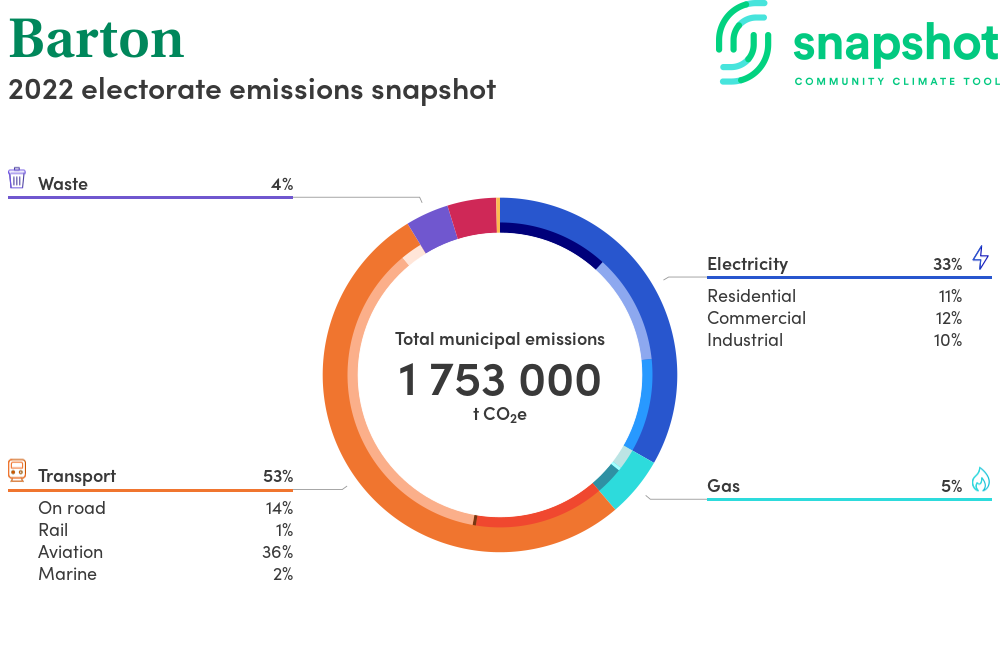Click the Electricity 33% value
1000x670 pixels.
point(948,264)
